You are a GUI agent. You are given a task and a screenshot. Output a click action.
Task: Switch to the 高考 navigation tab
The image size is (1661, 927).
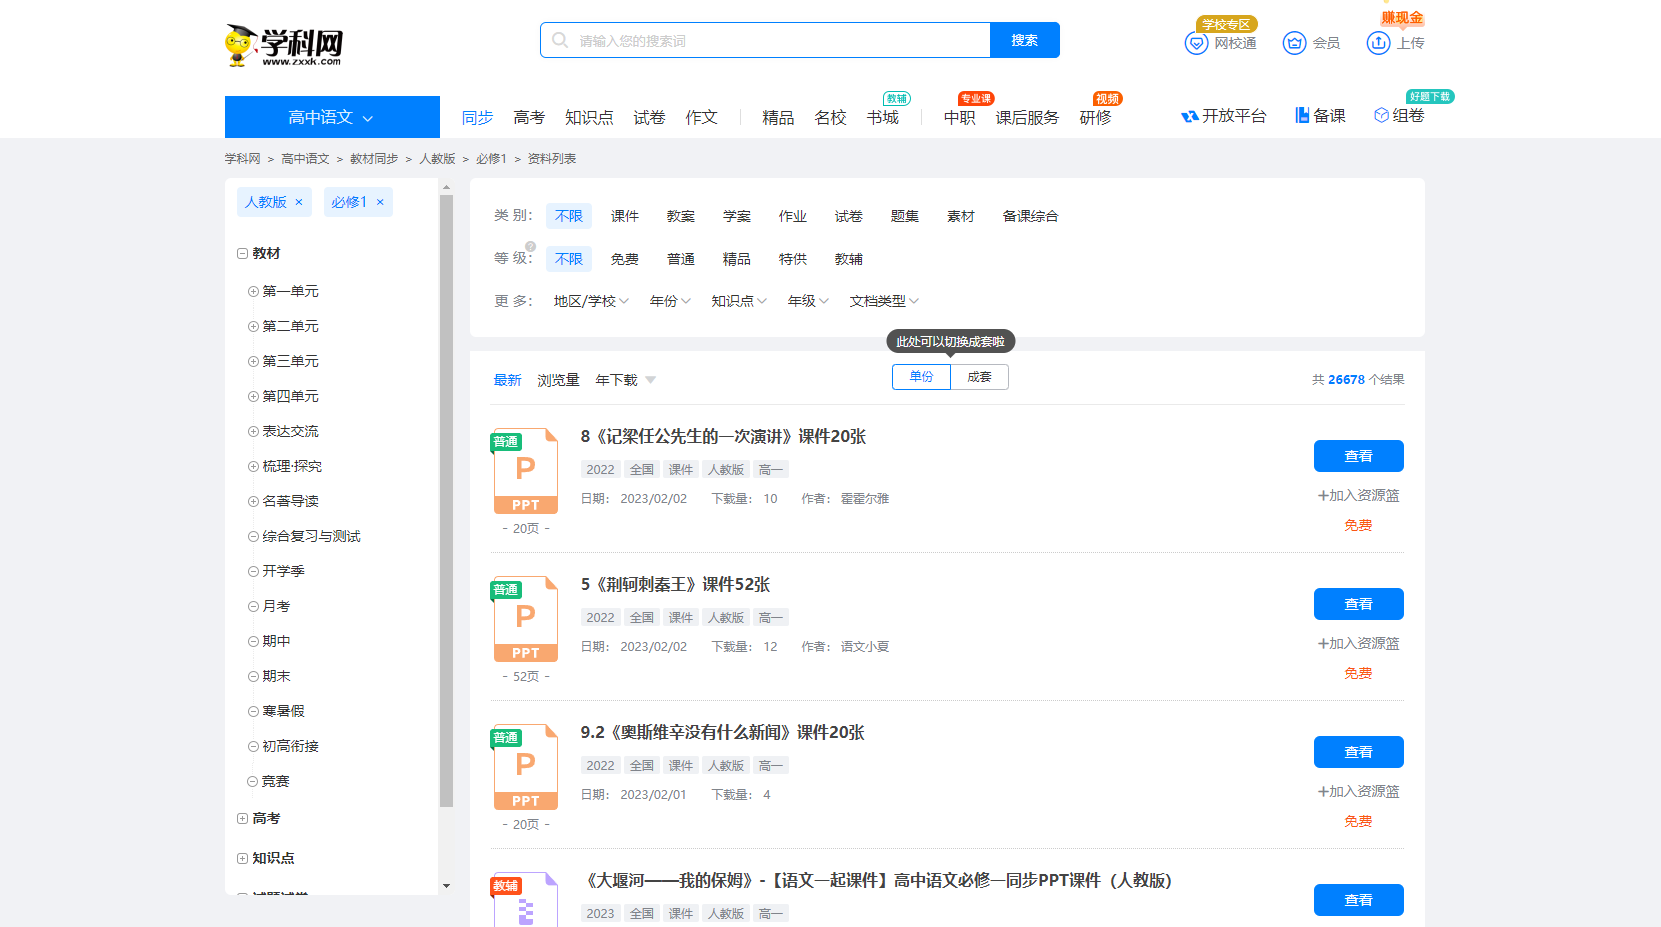pos(529,117)
